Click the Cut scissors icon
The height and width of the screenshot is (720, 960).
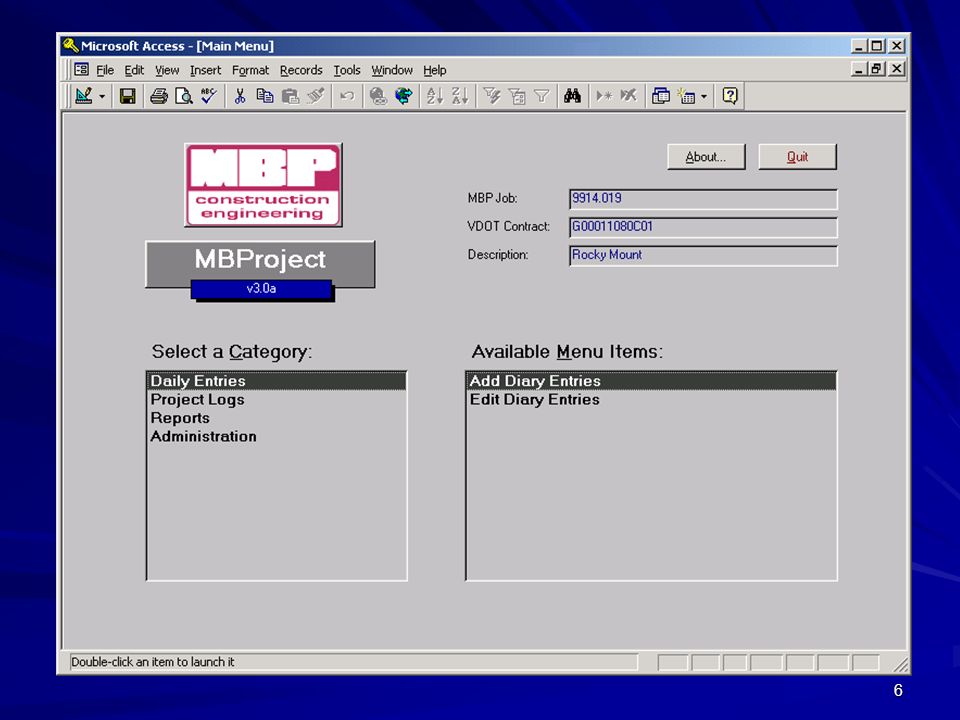click(239, 96)
